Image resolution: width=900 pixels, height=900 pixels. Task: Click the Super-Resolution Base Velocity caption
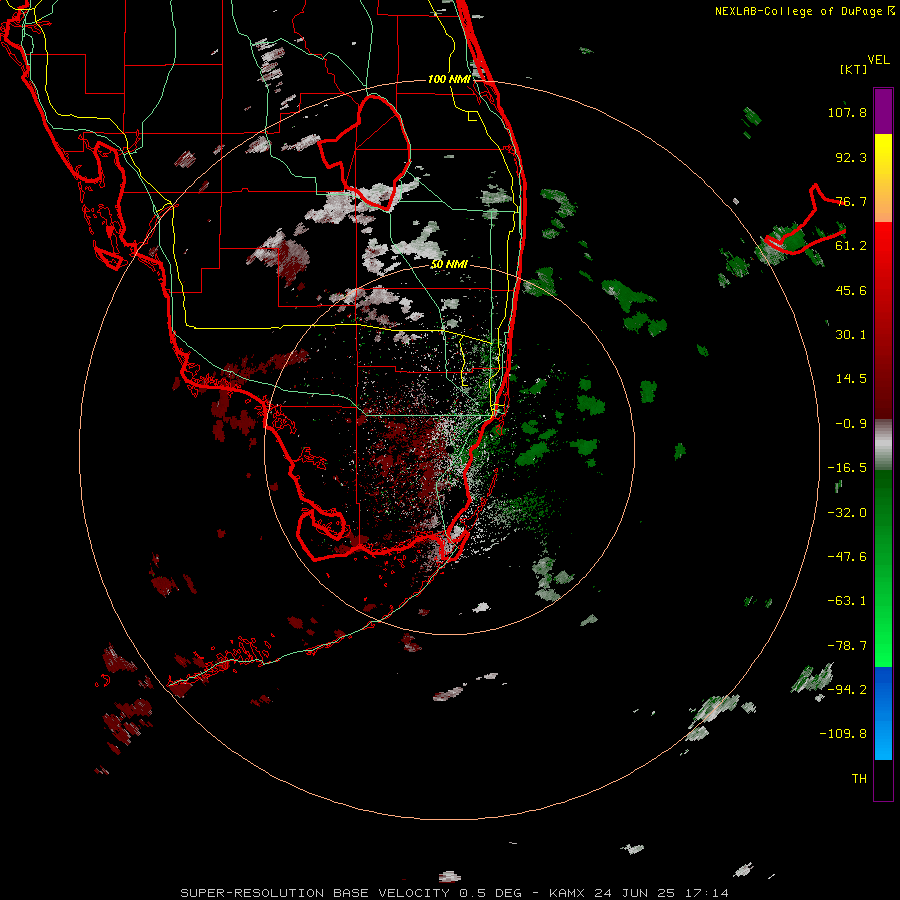click(455, 893)
